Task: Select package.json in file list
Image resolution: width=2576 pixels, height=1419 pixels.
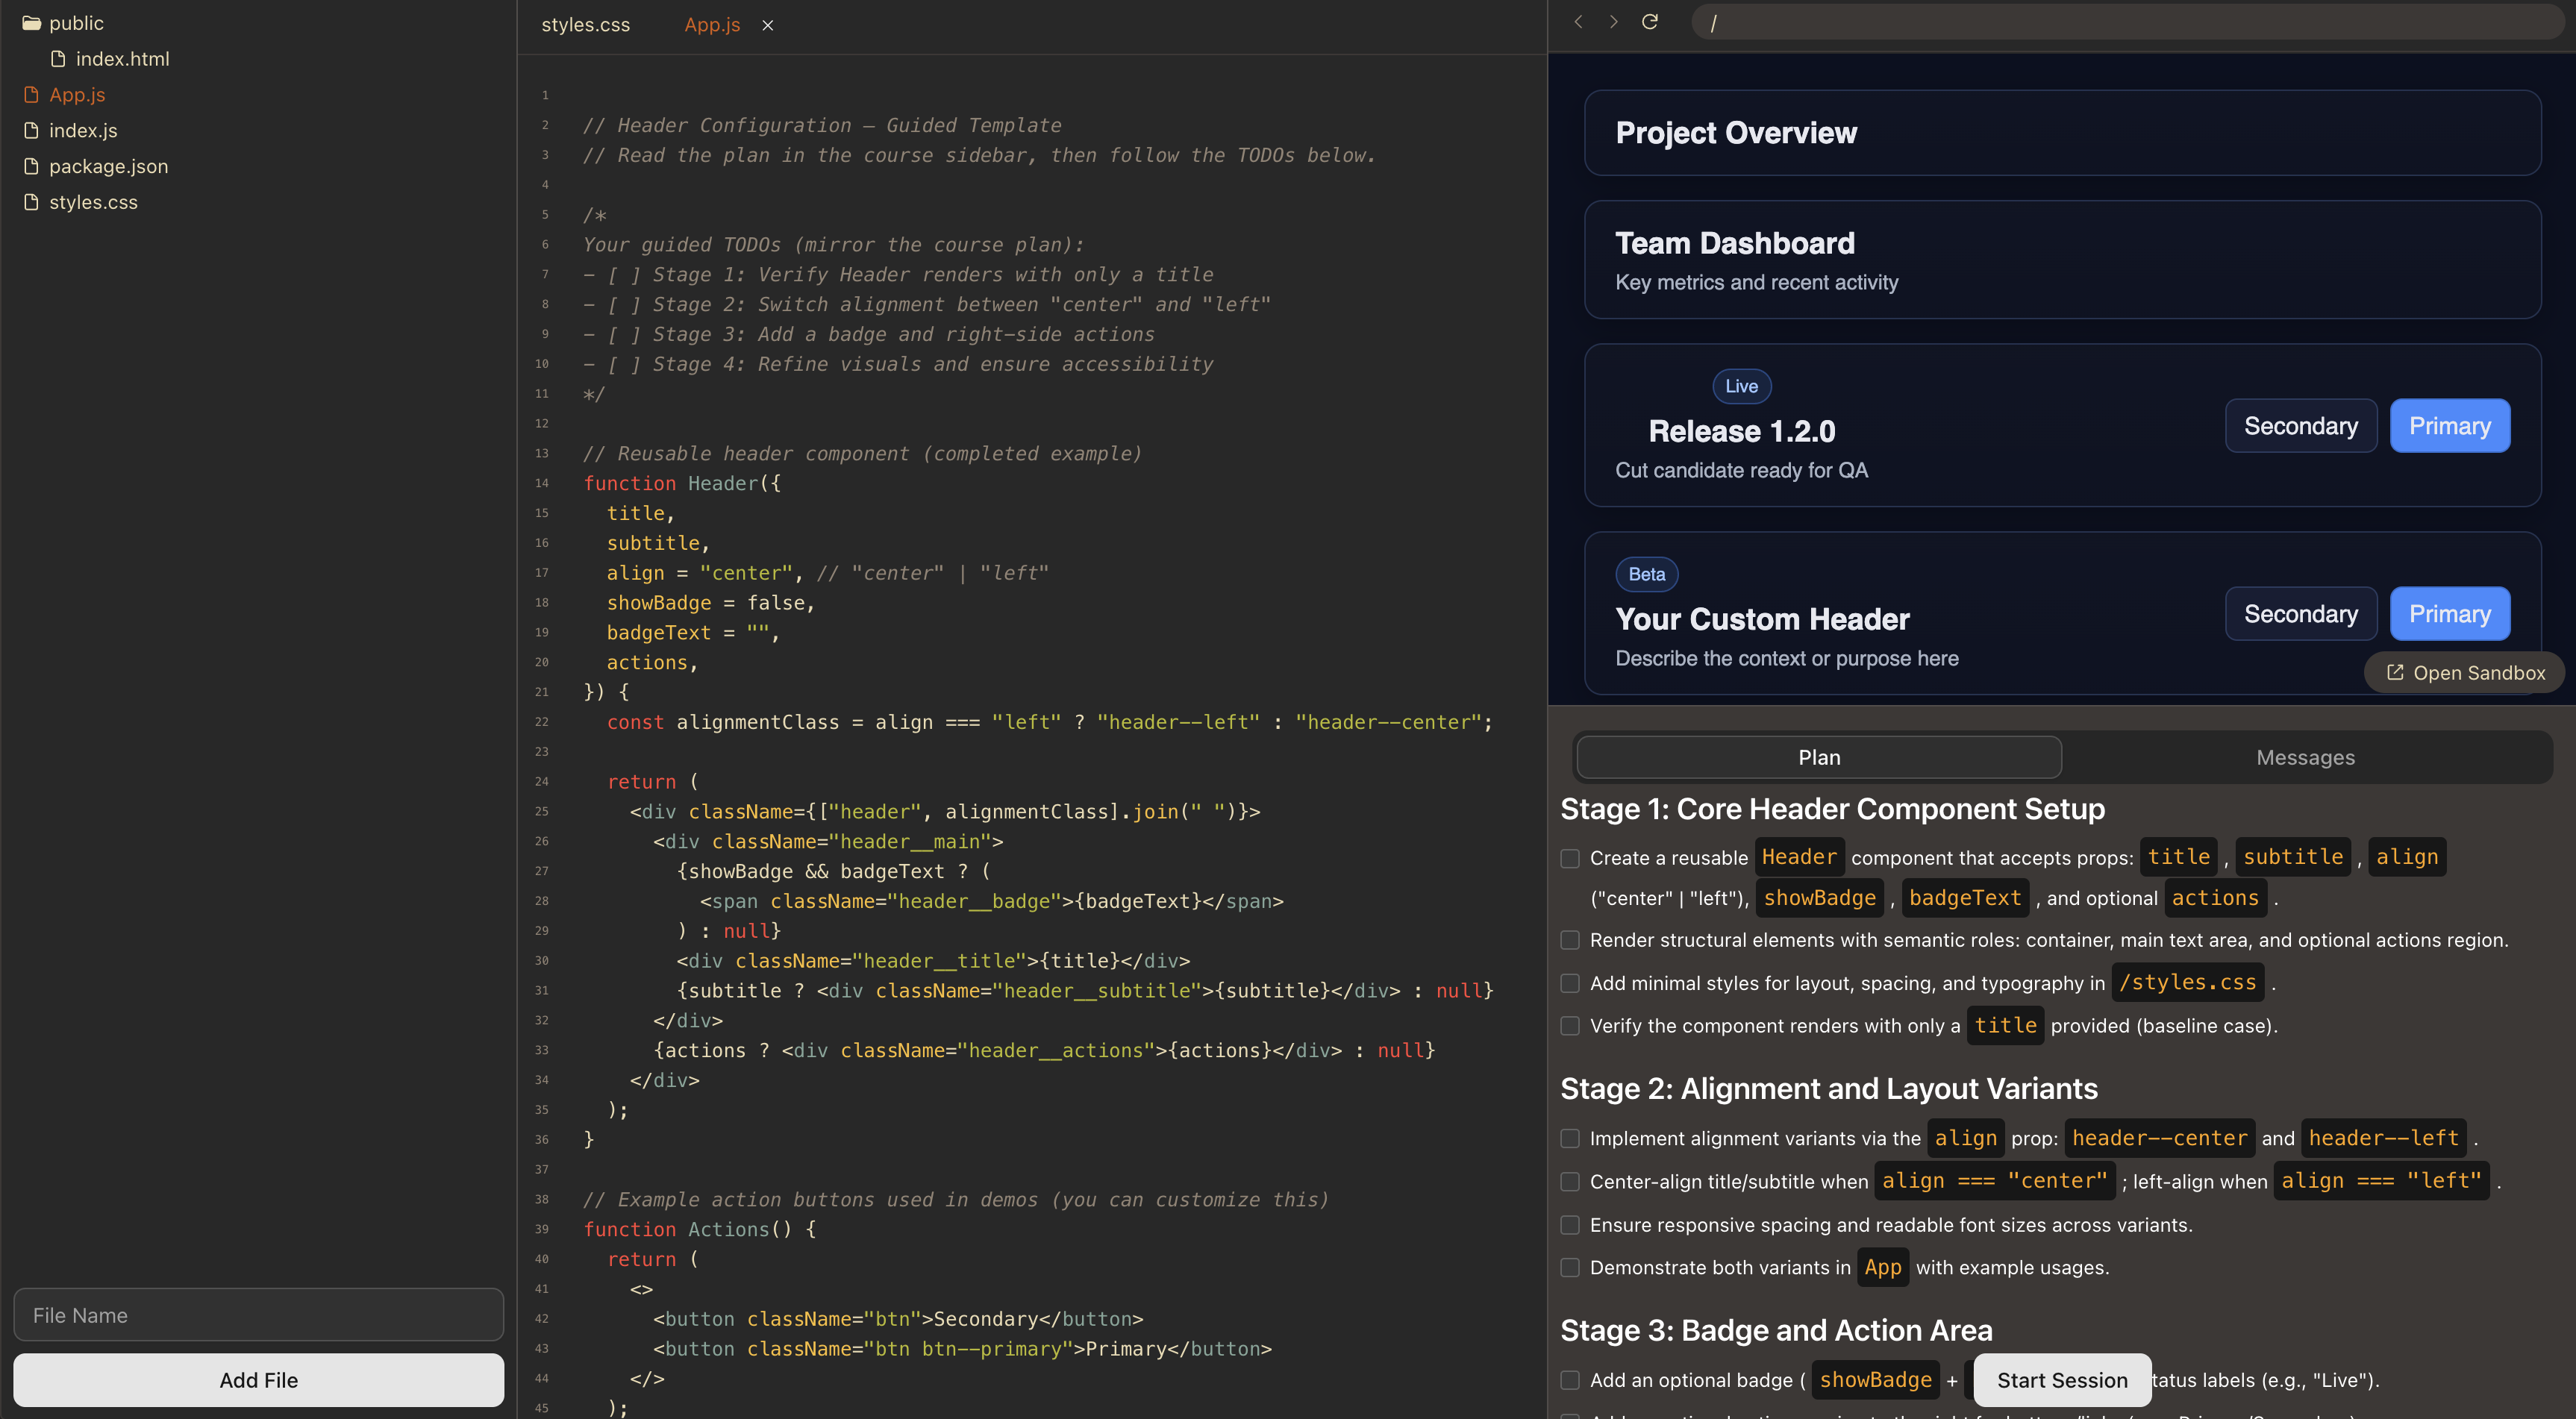Action: (x=108, y=166)
